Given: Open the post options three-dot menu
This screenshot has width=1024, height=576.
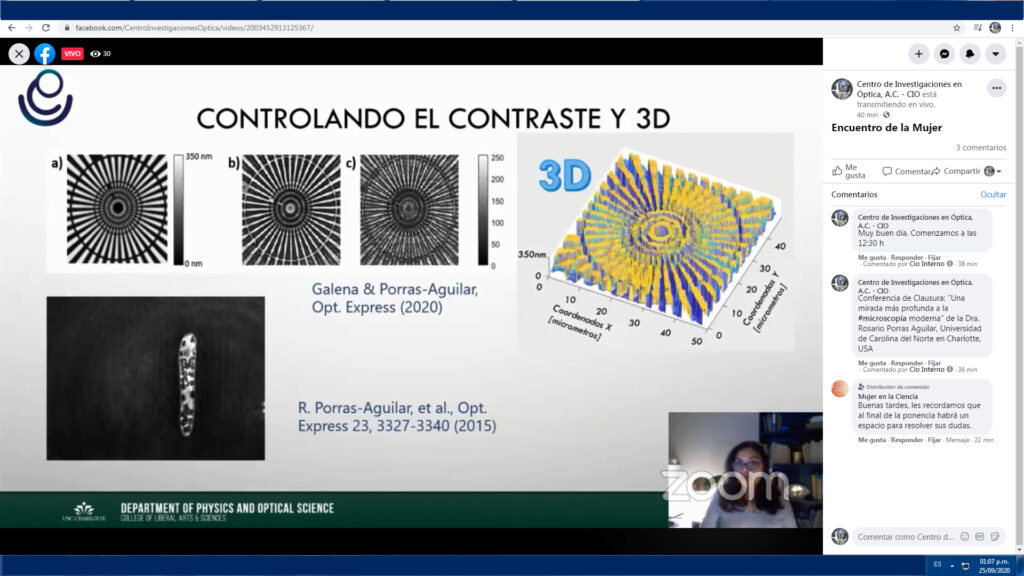Looking at the screenshot, I should (x=996, y=88).
